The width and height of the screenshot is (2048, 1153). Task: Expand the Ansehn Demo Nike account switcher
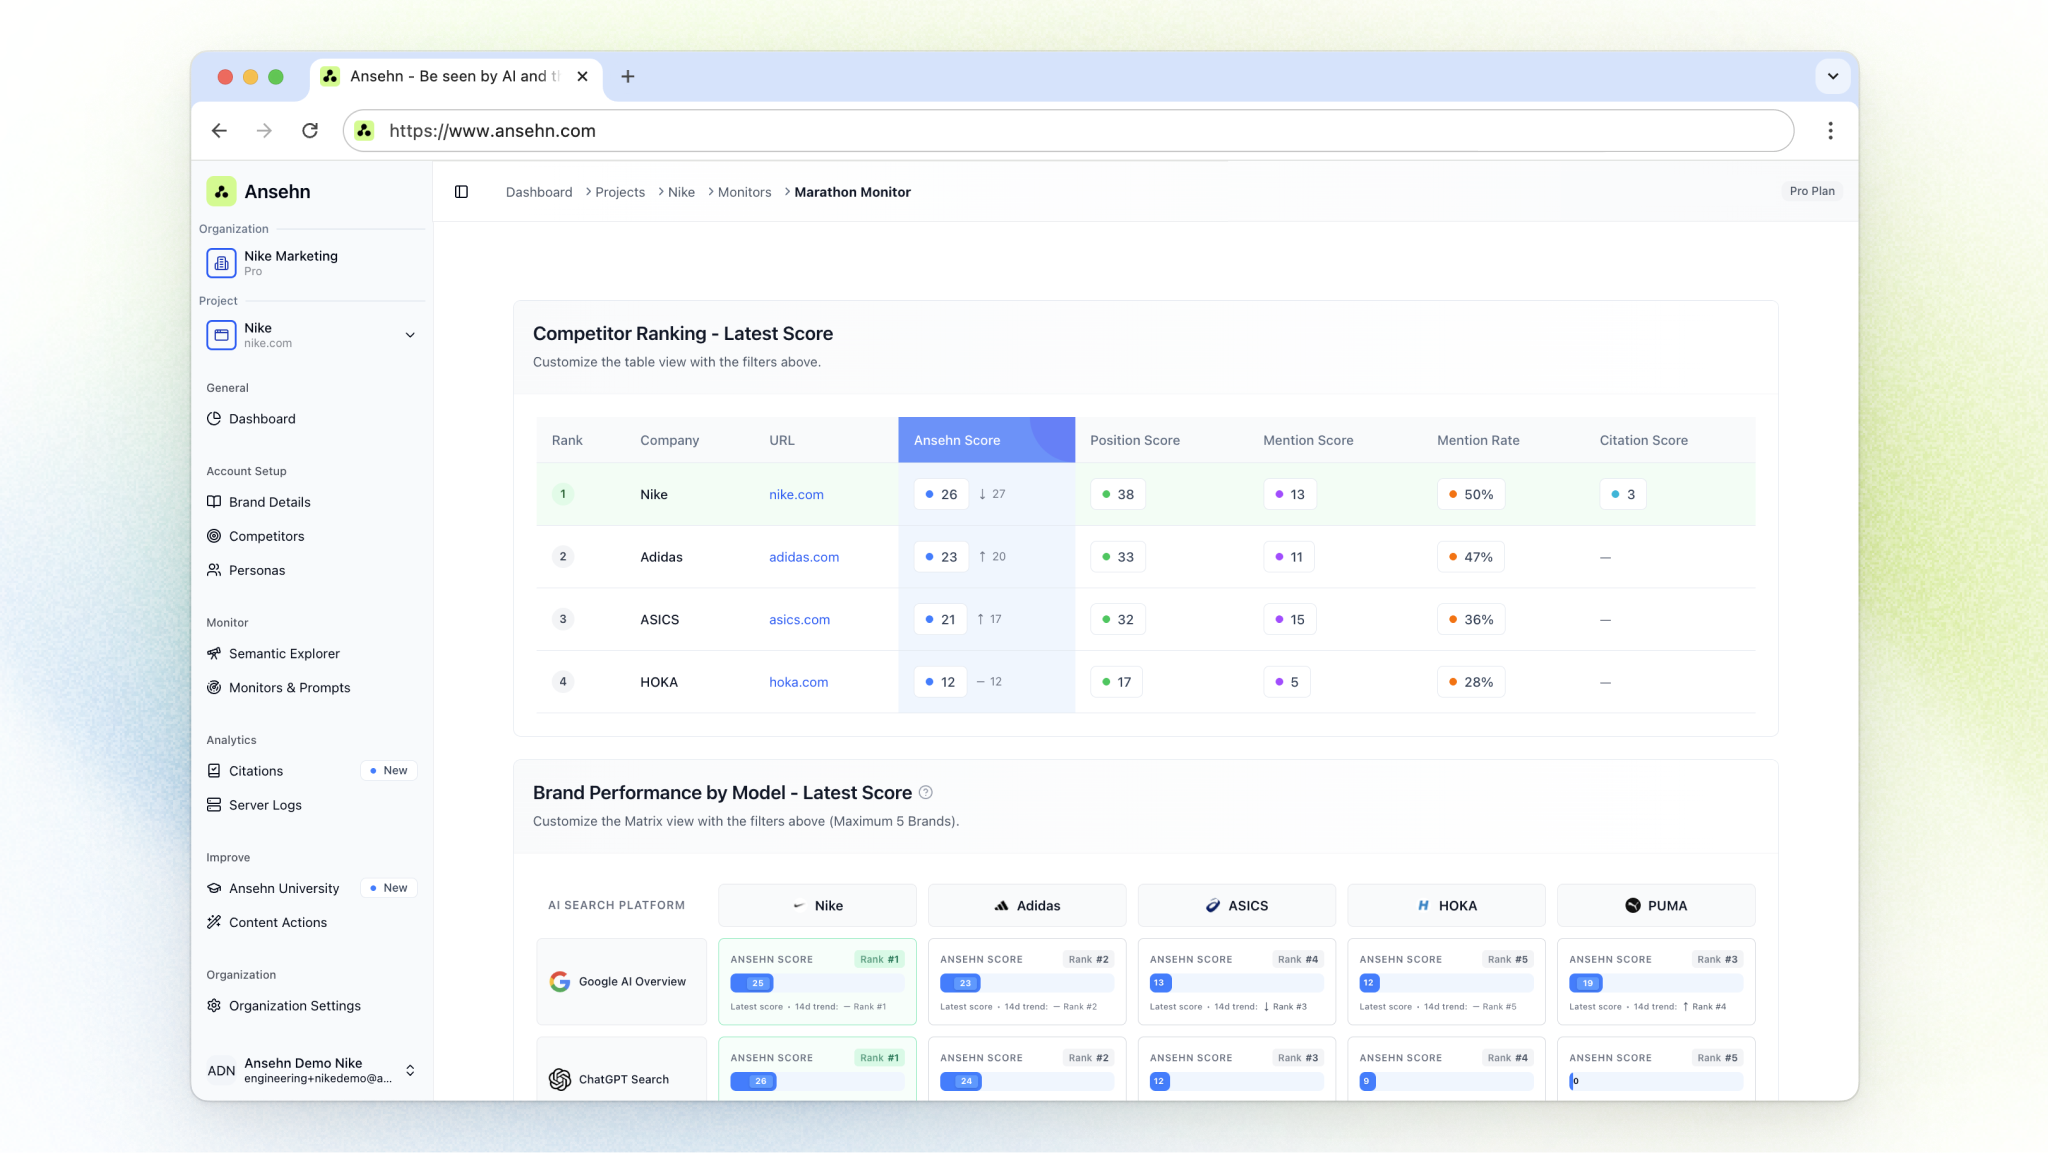(410, 1070)
